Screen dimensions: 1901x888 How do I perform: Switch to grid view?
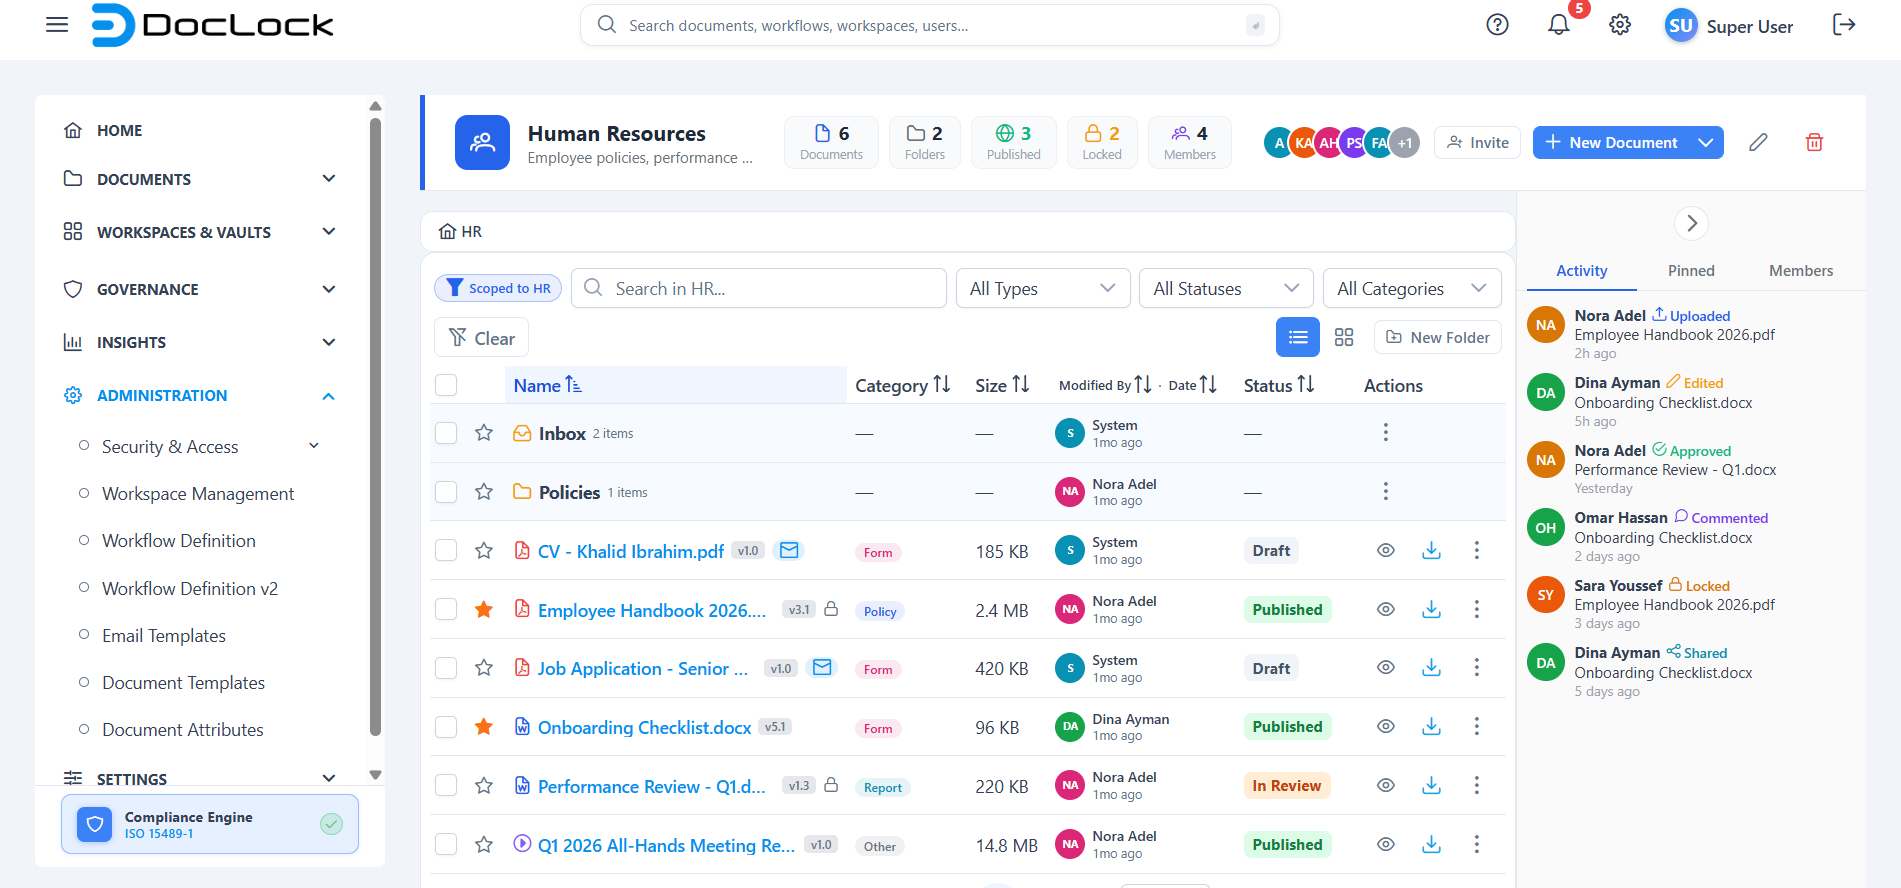tap(1344, 337)
